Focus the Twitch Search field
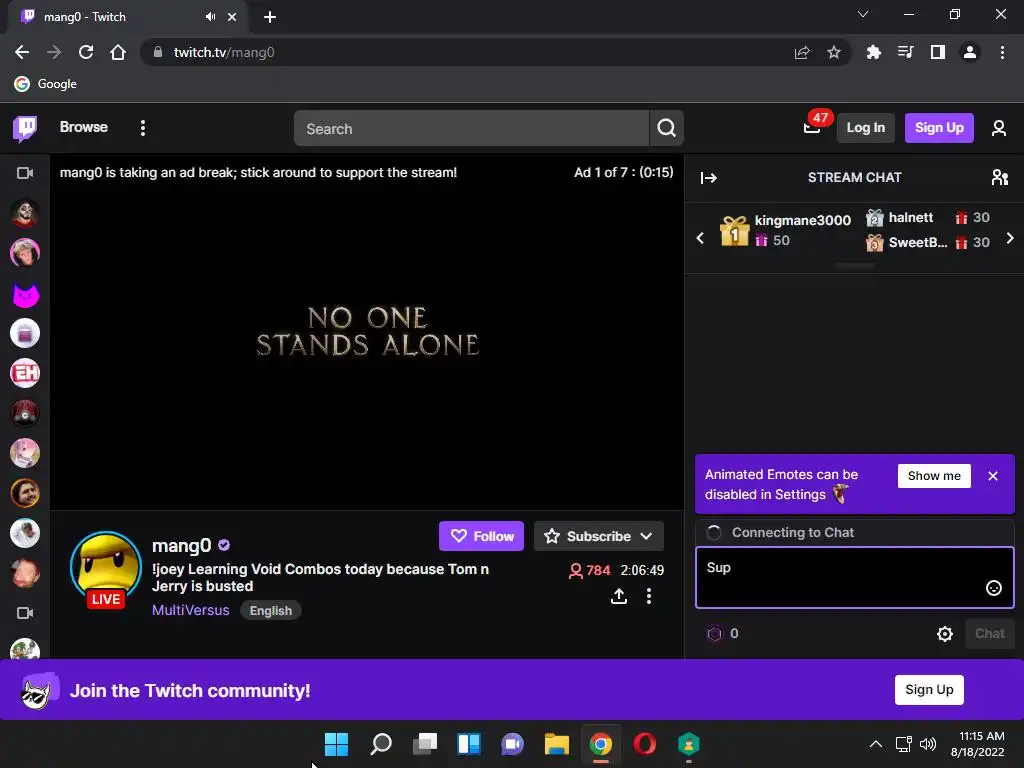 pyautogui.click(x=471, y=129)
